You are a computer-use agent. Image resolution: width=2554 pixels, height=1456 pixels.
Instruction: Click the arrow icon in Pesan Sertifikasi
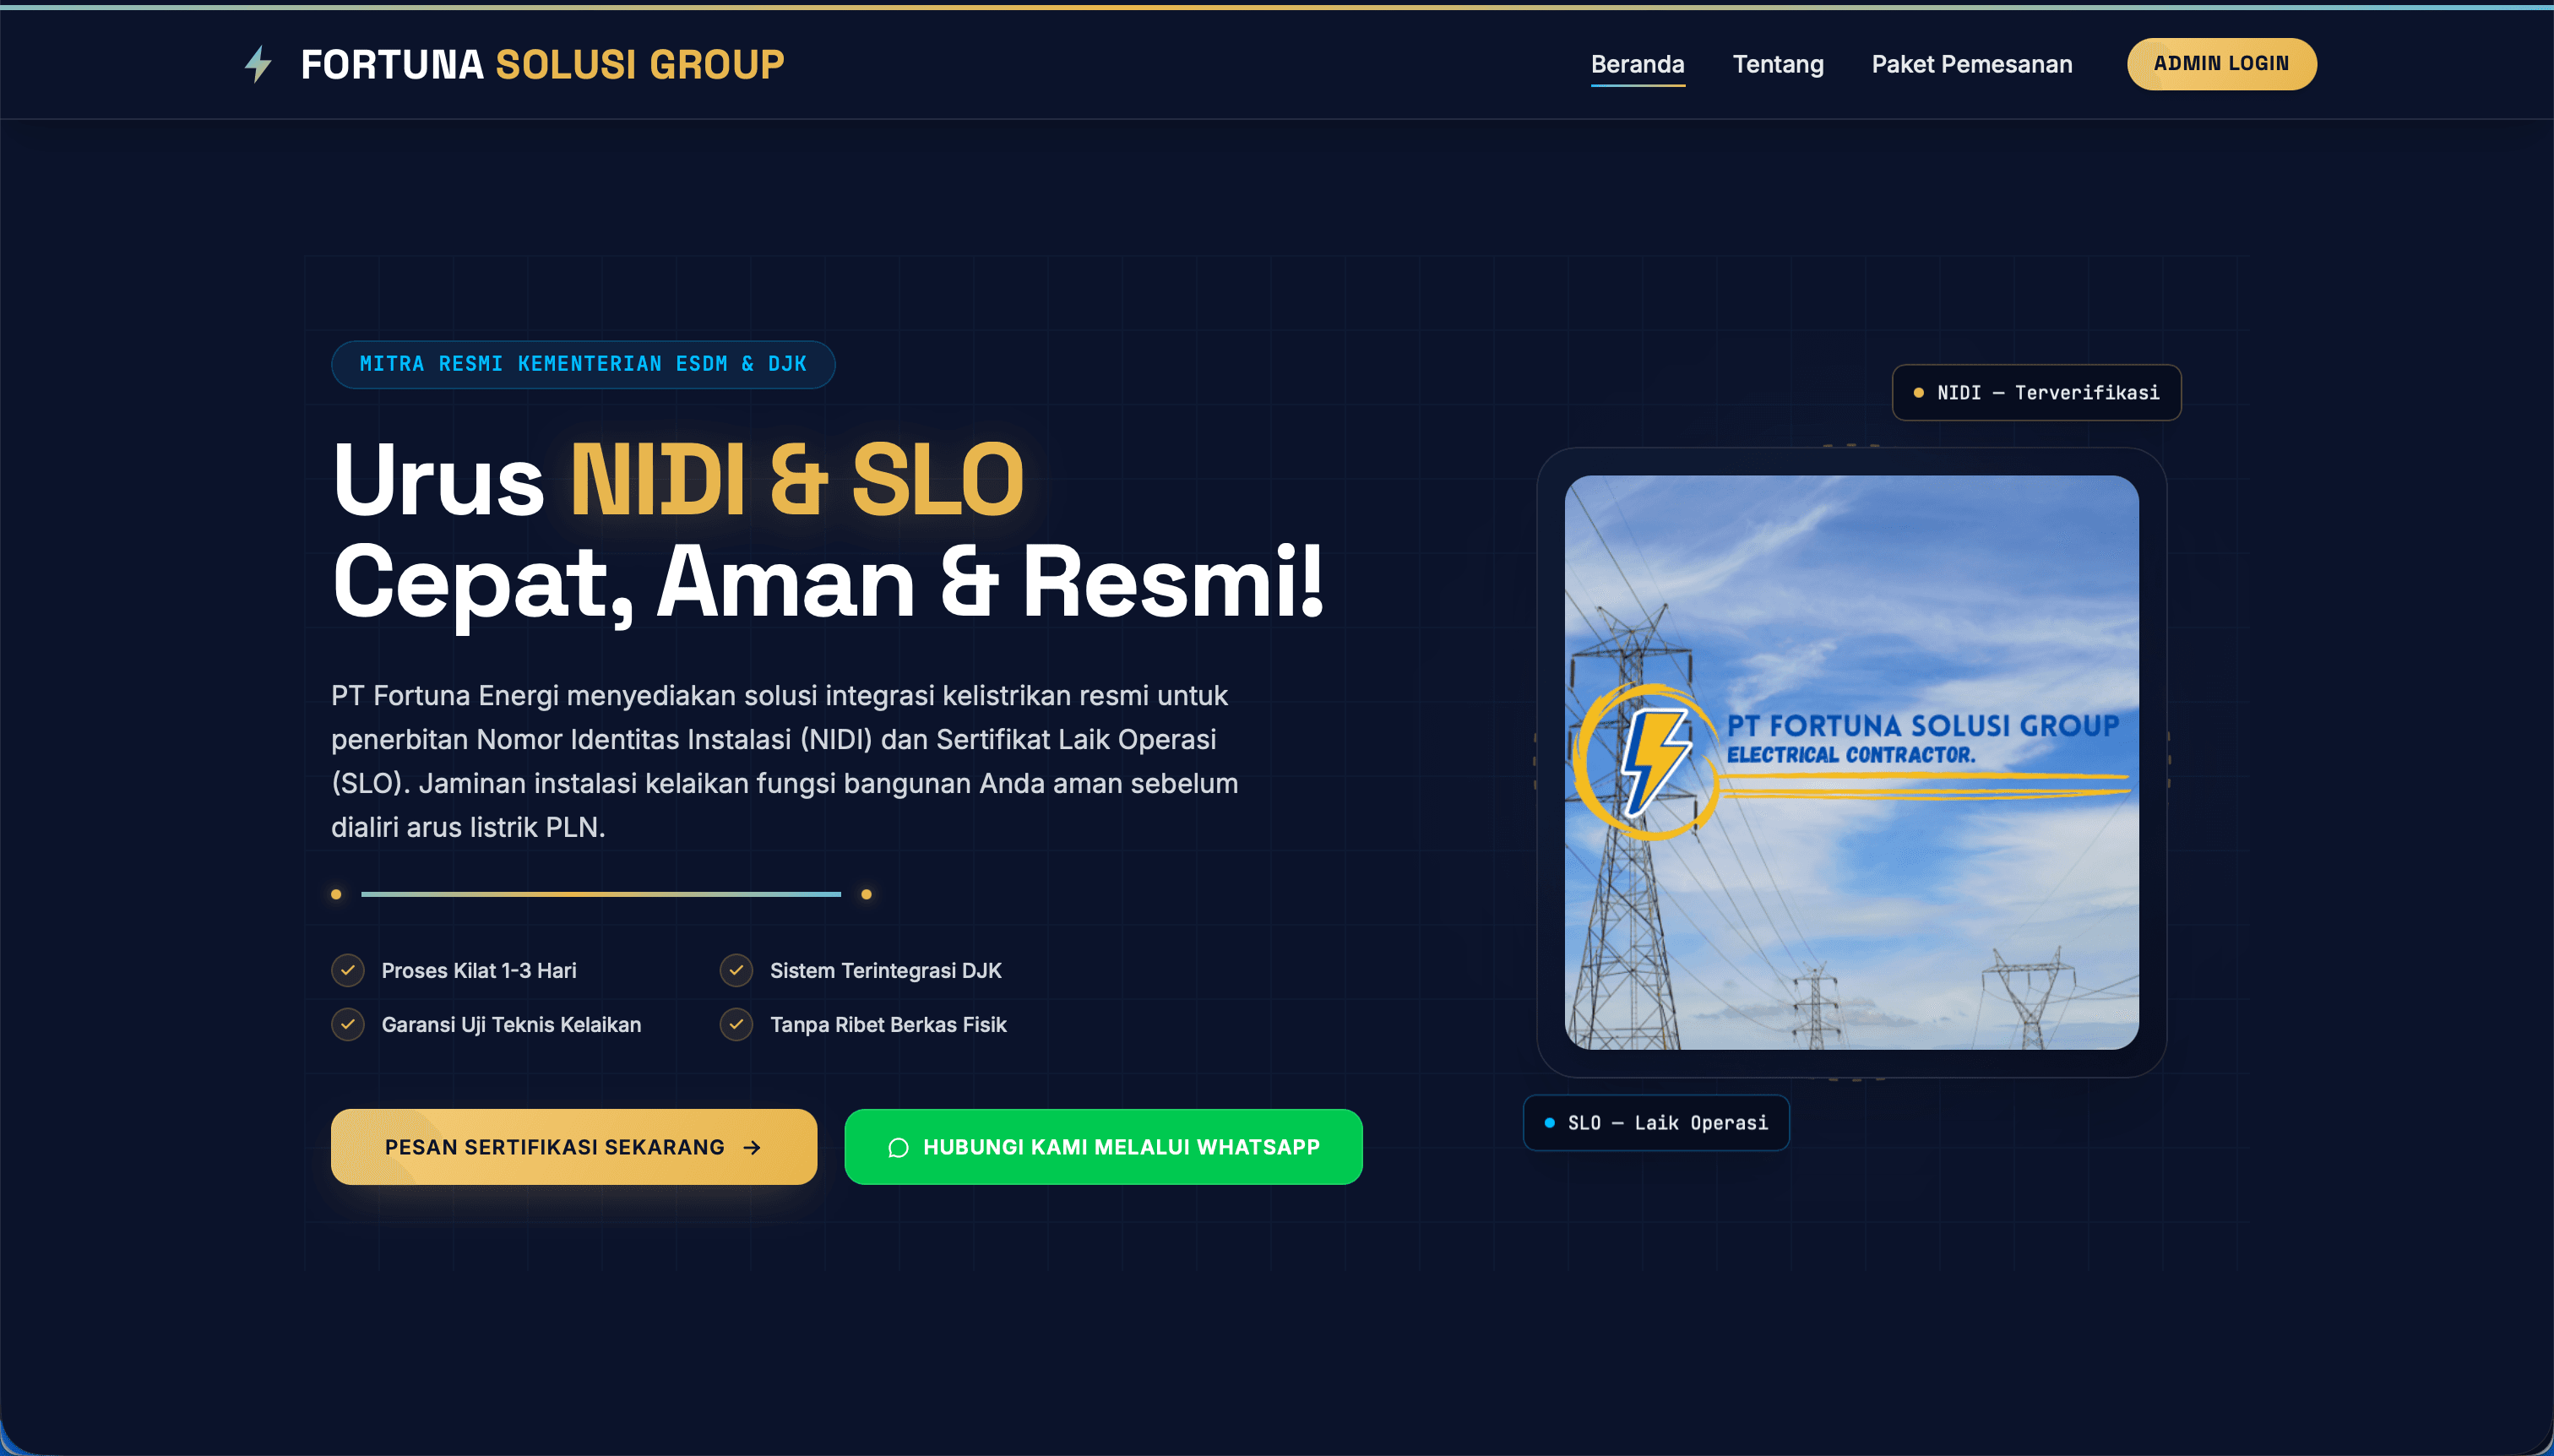click(x=752, y=1147)
